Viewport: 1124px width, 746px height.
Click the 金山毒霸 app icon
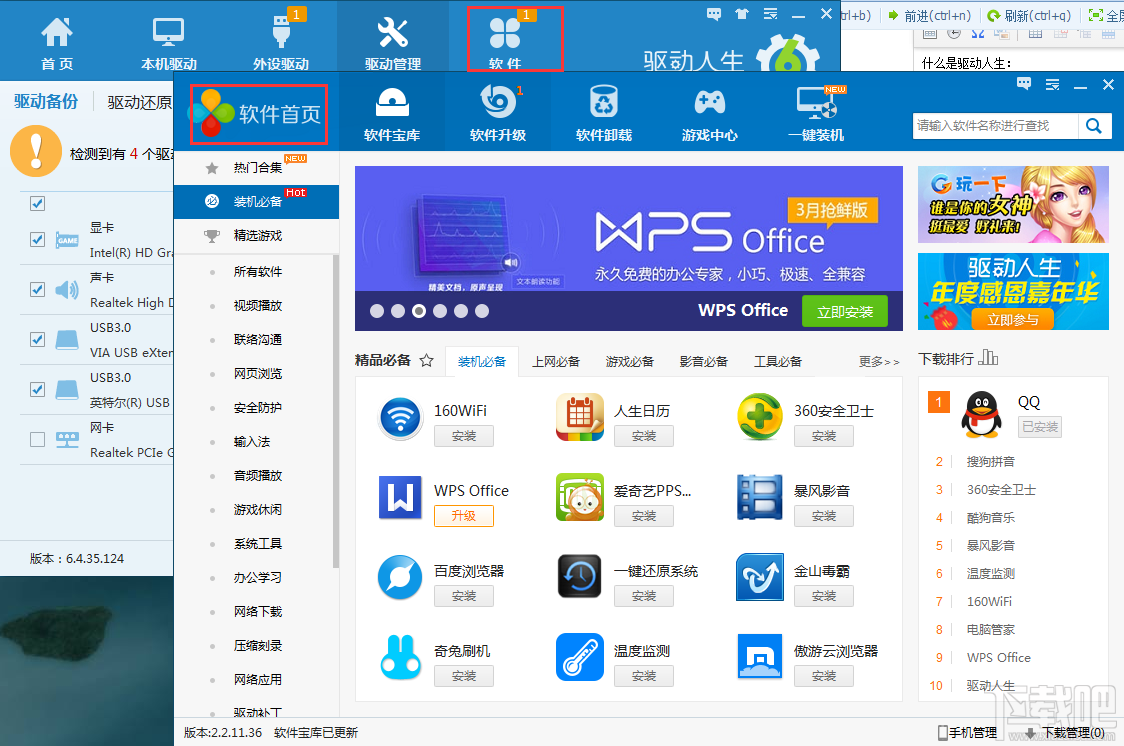[x=760, y=578]
